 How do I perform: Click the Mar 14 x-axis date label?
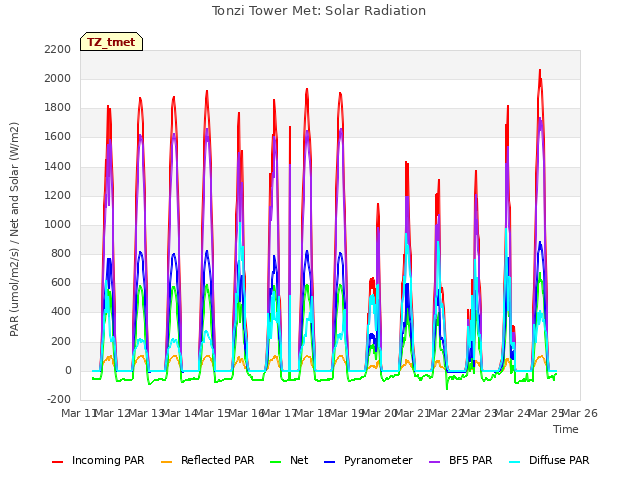point(179,413)
